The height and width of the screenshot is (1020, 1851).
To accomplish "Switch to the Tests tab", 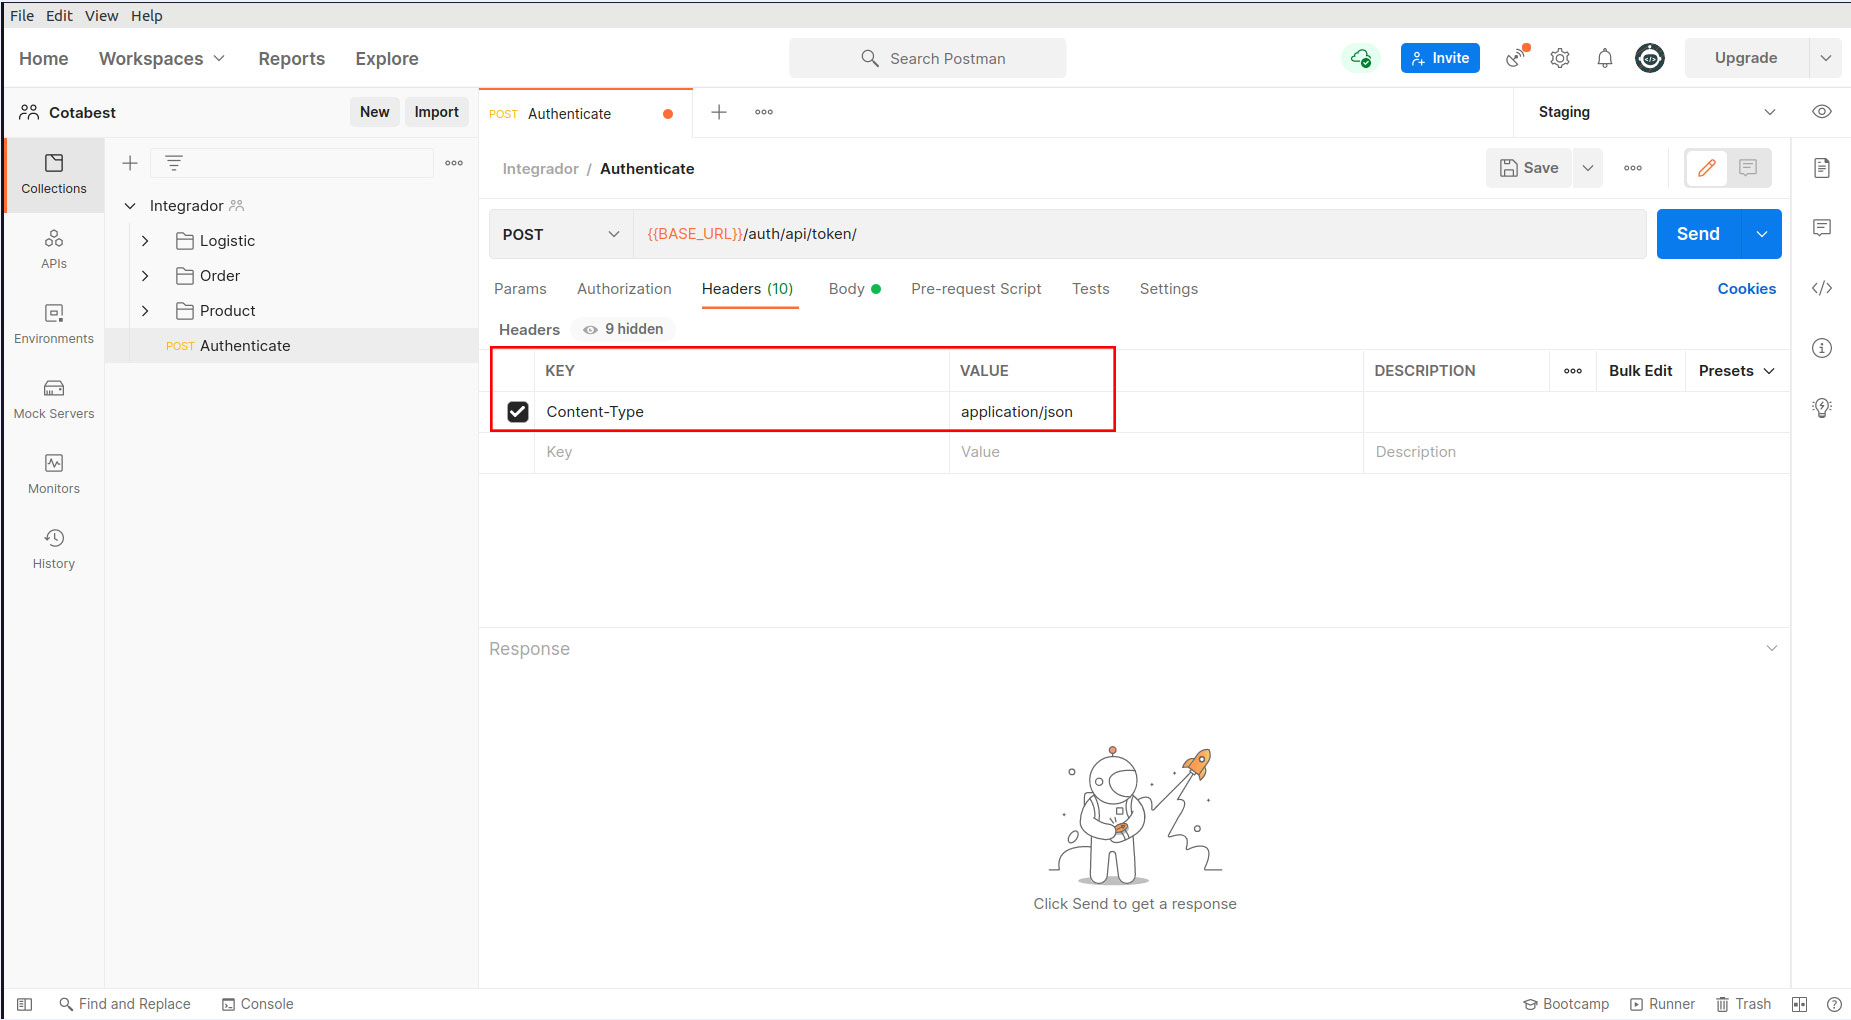I will point(1091,289).
